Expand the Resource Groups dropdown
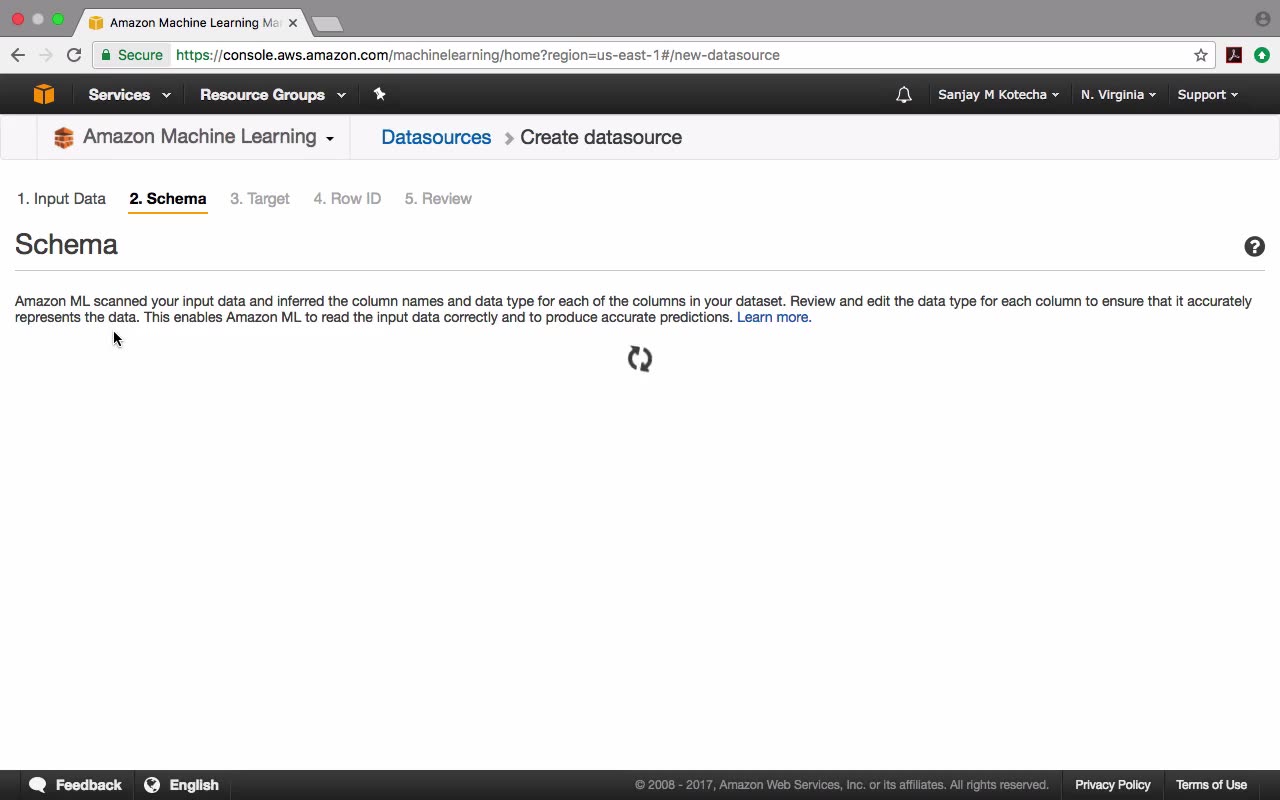Viewport: 1280px width, 800px height. 273,95
